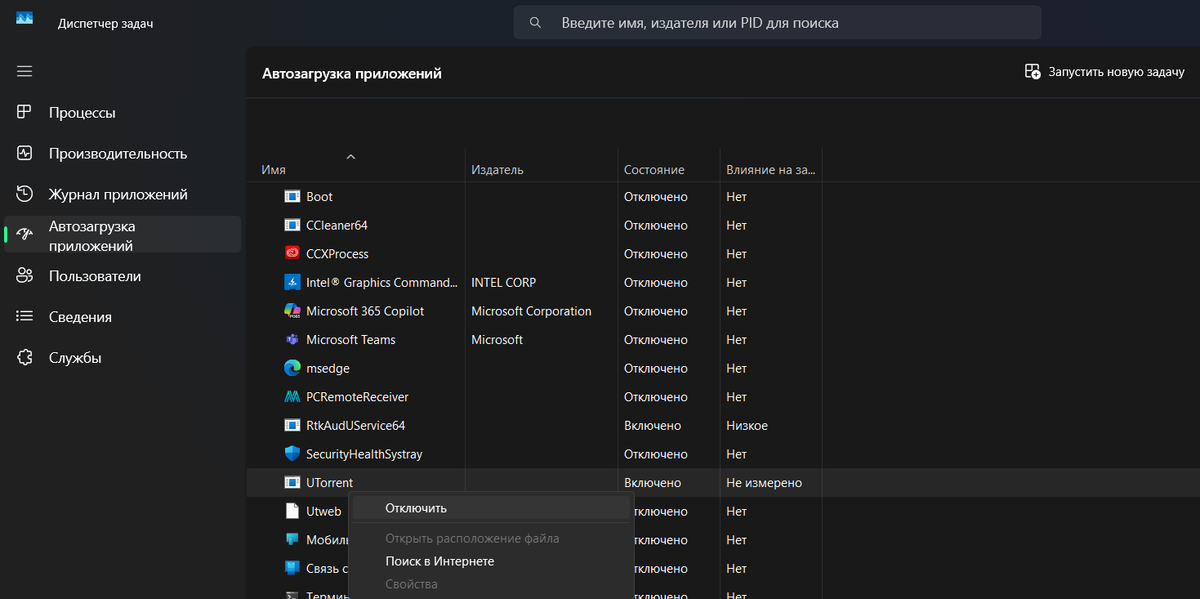This screenshot has height=599, width=1200.
Task: Click Открыть расположение файла menu entry
Action: point(491,538)
